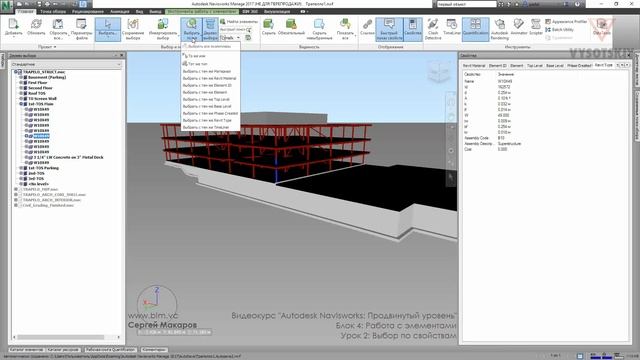Expand Проект panel dropdown arrow
640x360 pixels.
(x=55, y=47)
